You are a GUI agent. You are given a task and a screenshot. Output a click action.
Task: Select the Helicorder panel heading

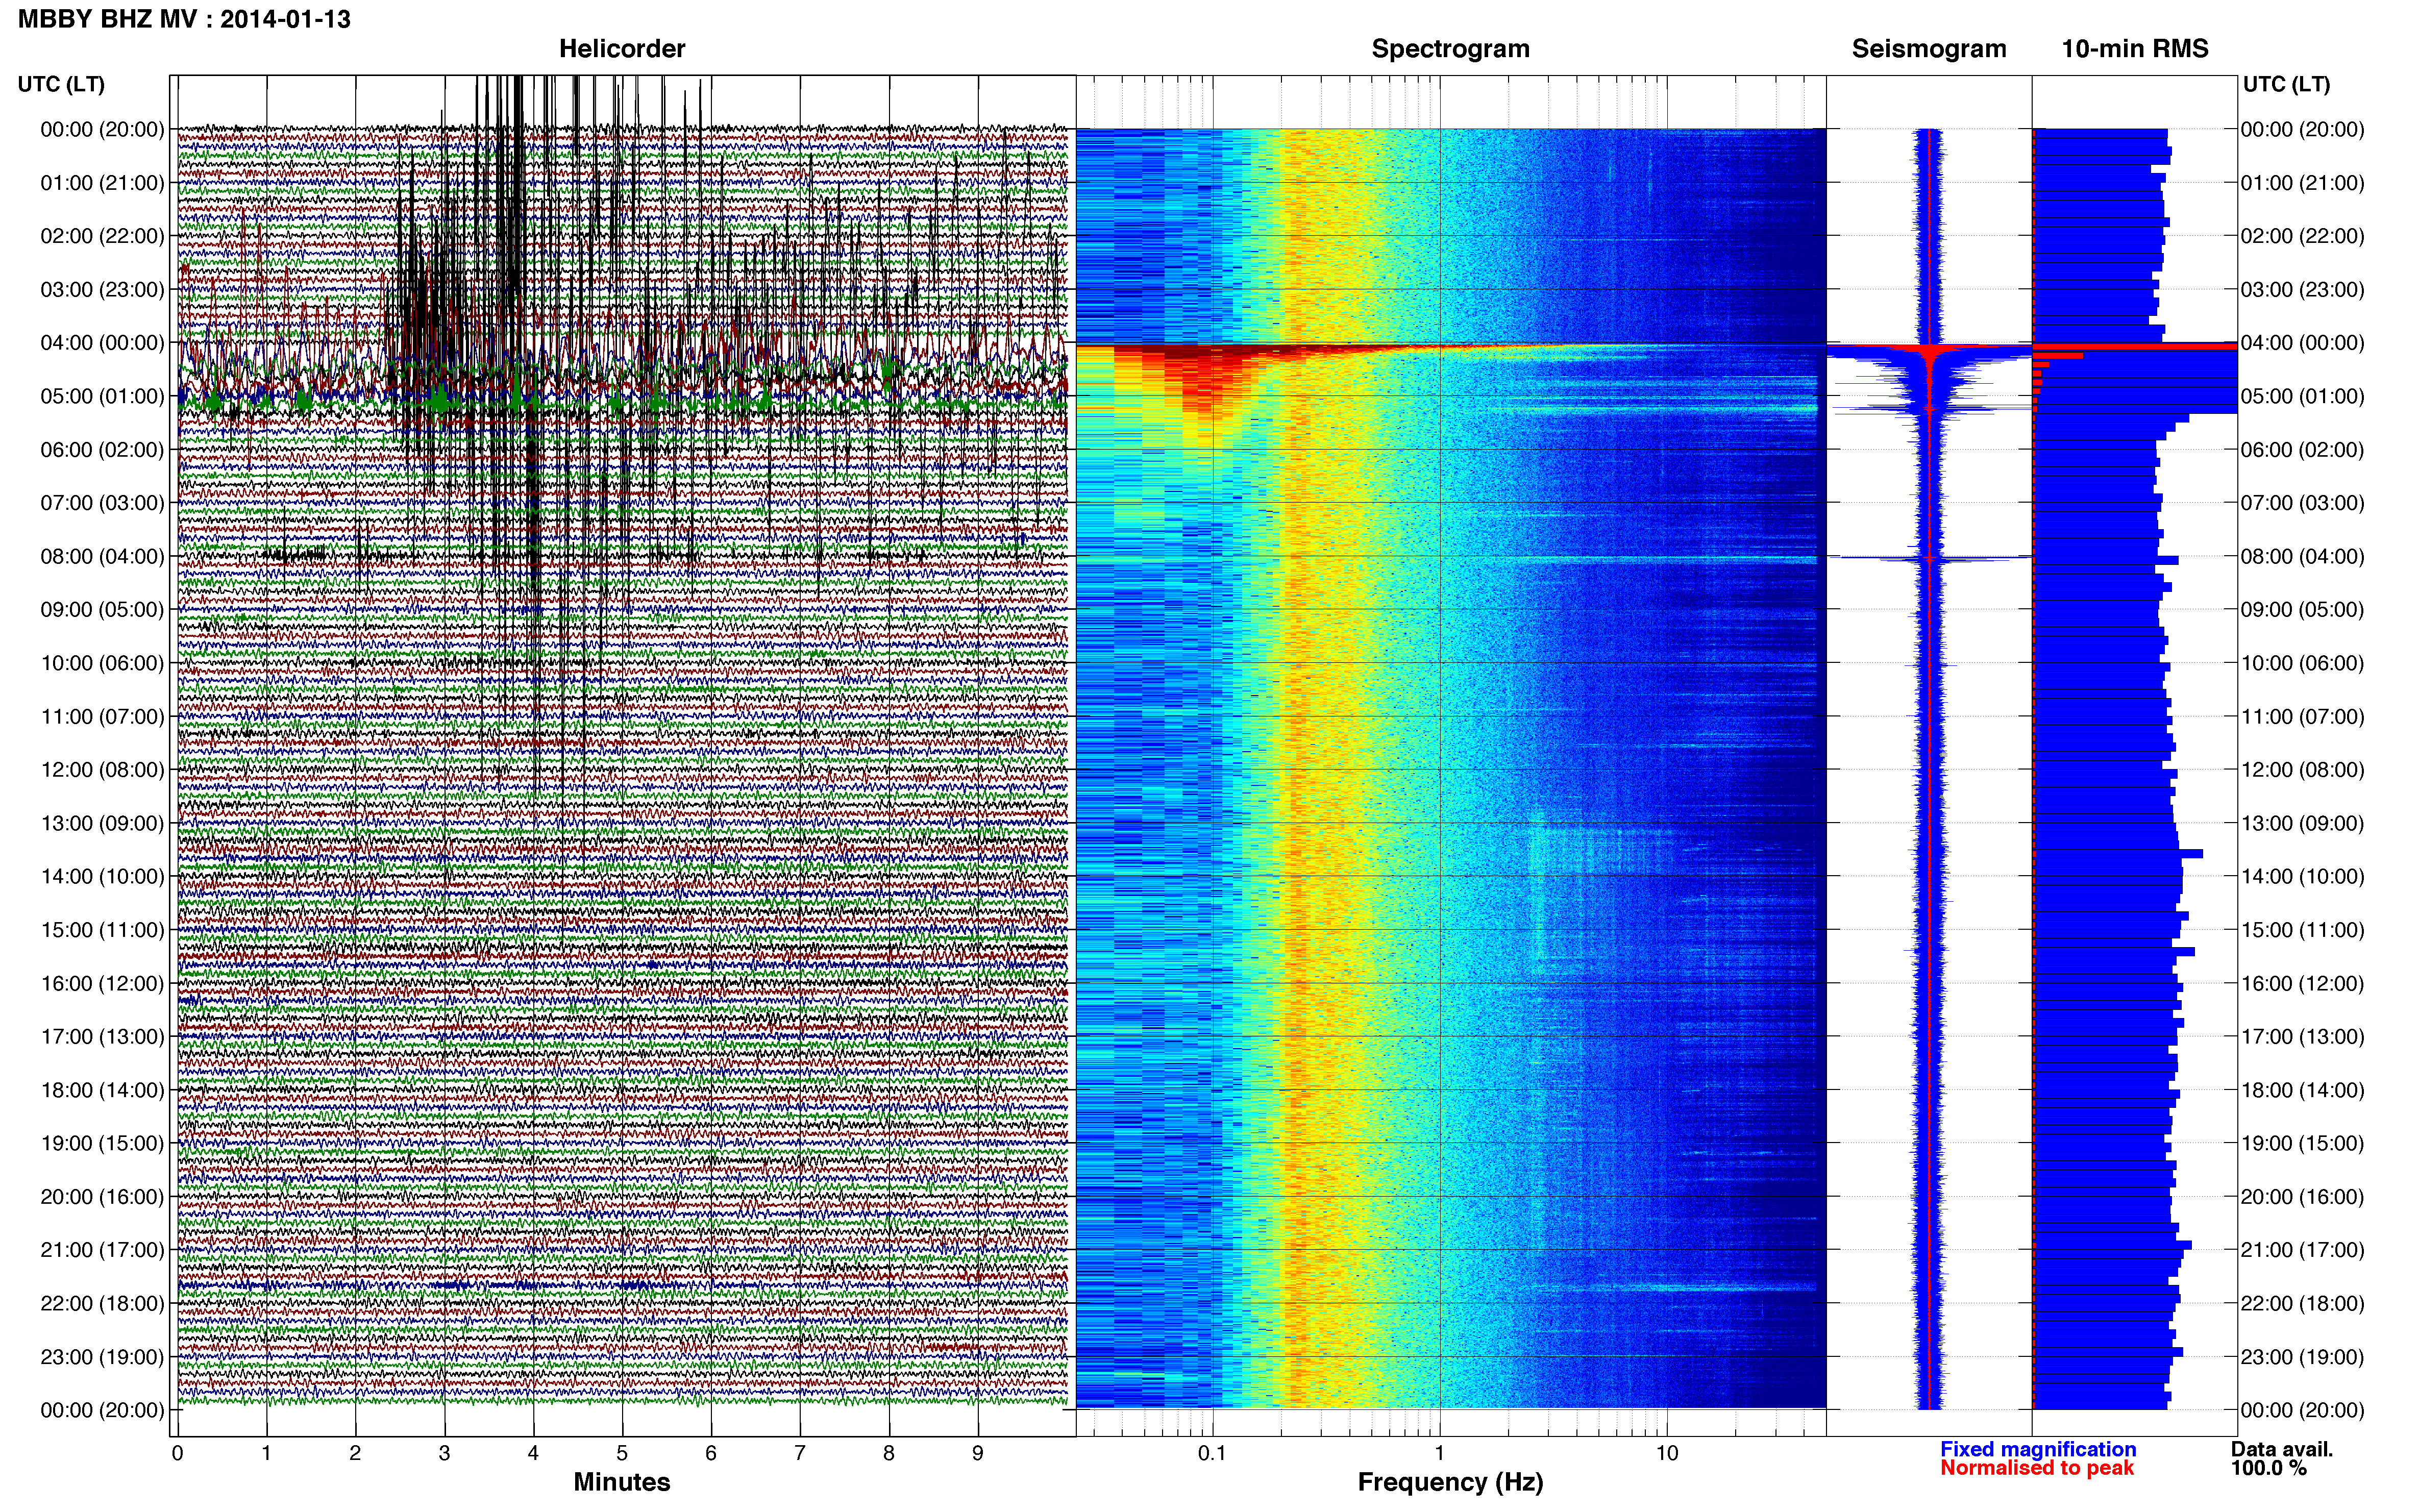click(622, 49)
